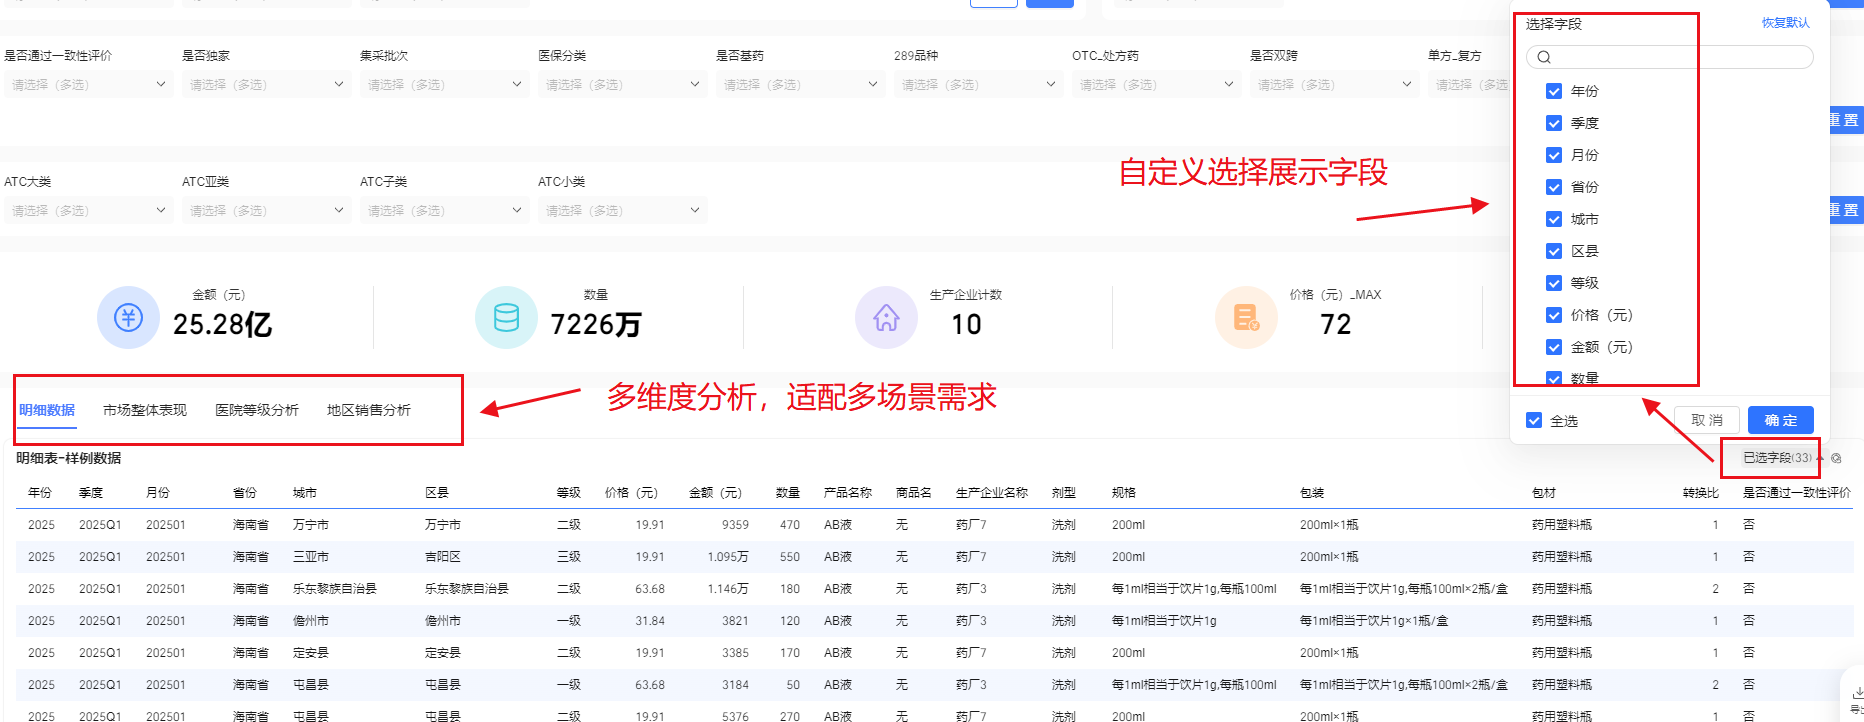
Task: Toggle the 省份 field checkbox
Action: [1554, 187]
